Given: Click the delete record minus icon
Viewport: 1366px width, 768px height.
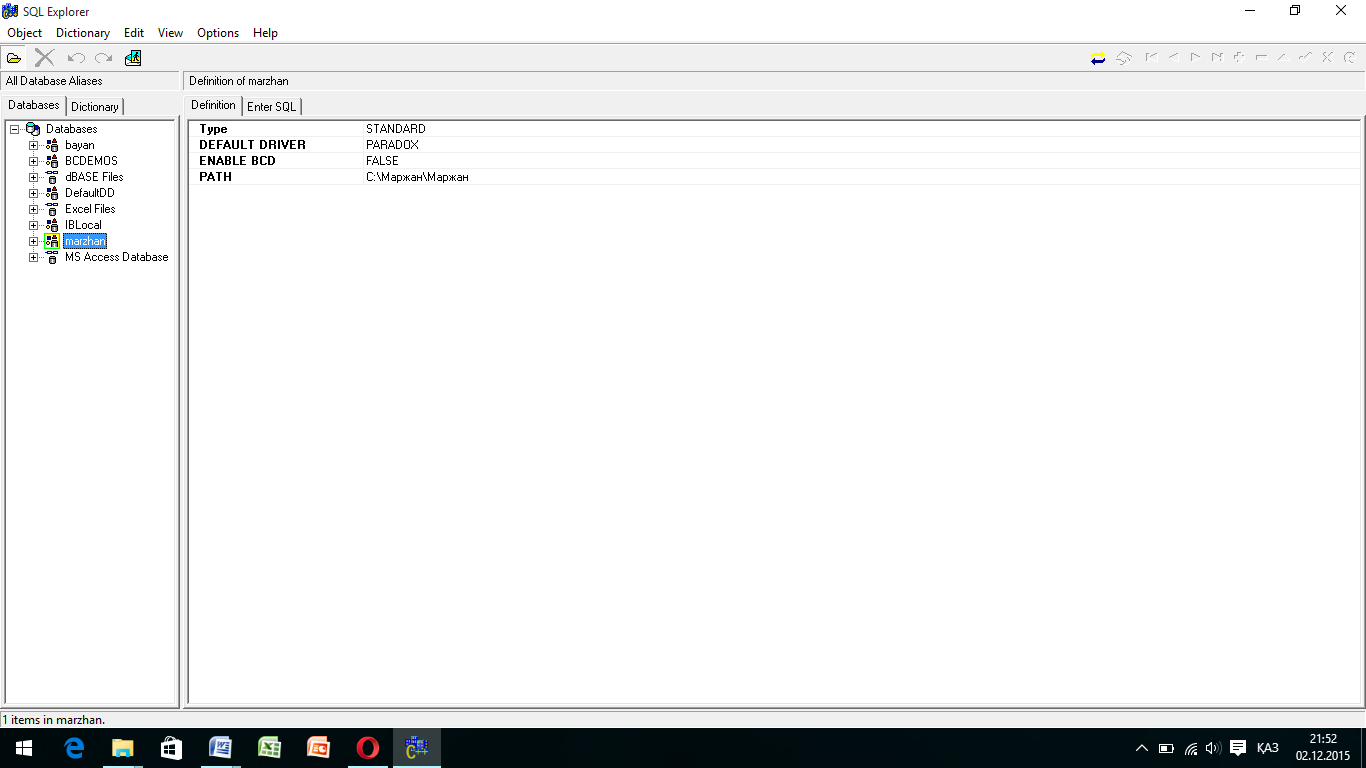Looking at the screenshot, I should [1262, 58].
